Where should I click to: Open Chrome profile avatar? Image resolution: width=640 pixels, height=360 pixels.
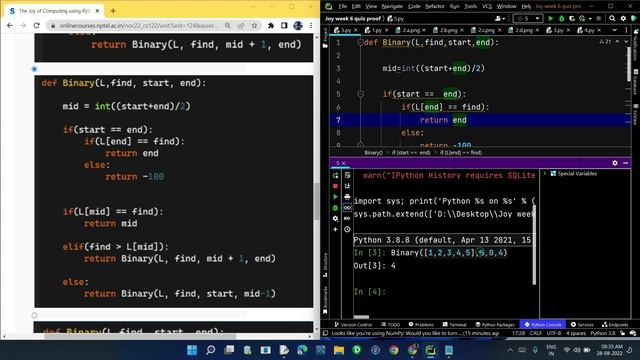298,25
